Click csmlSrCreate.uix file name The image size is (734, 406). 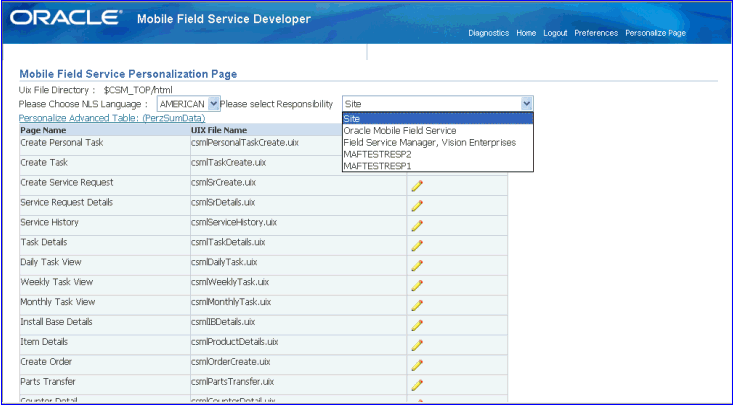click(224, 182)
